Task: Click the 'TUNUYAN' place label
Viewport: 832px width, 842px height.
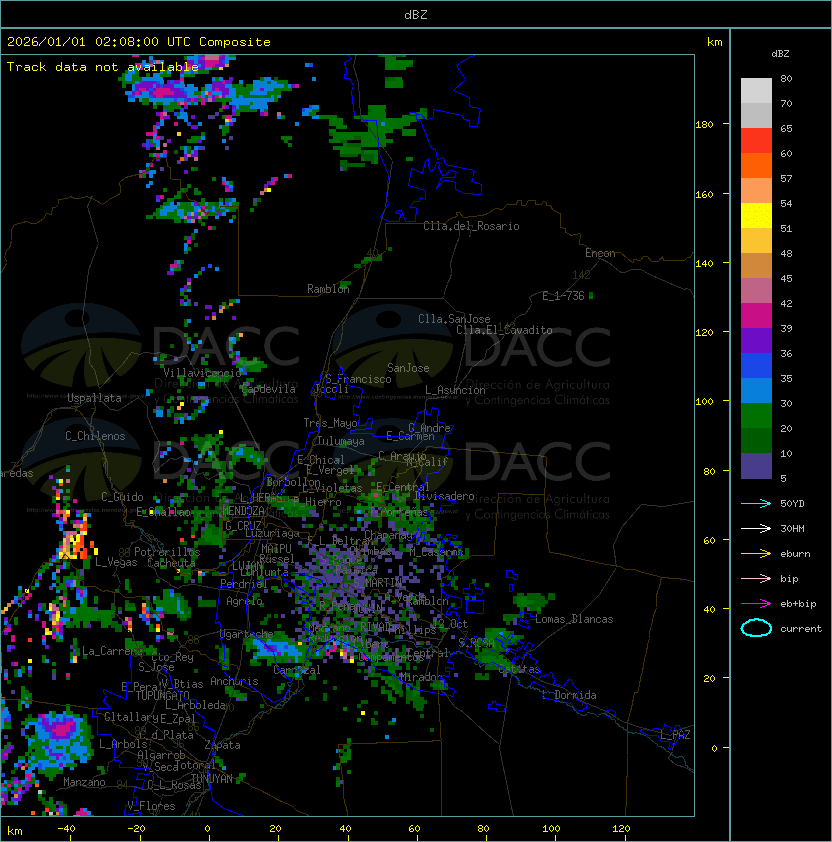Action: coord(212,779)
